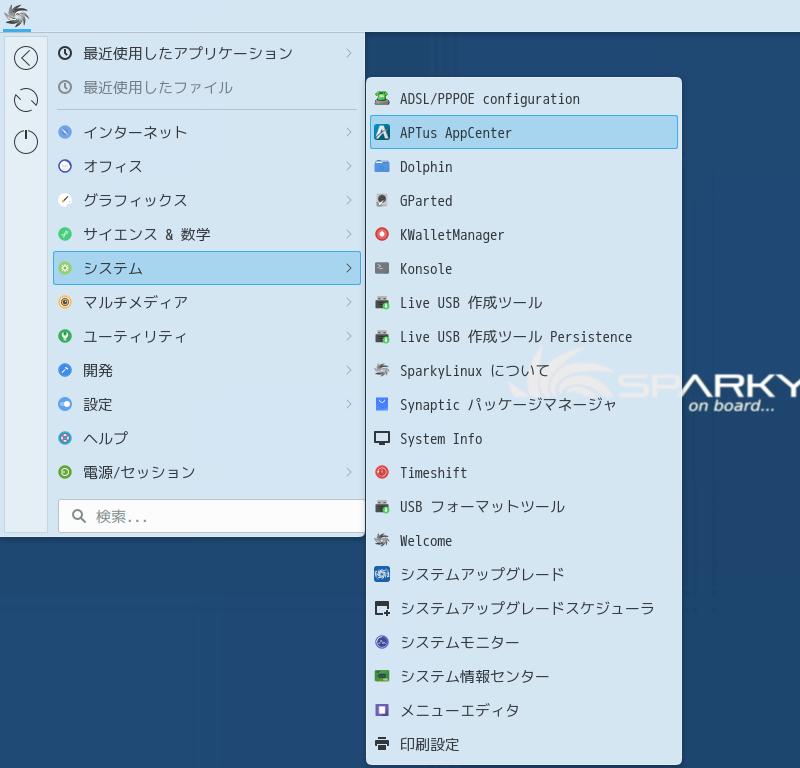Launch 印刷設定

tap(524, 744)
